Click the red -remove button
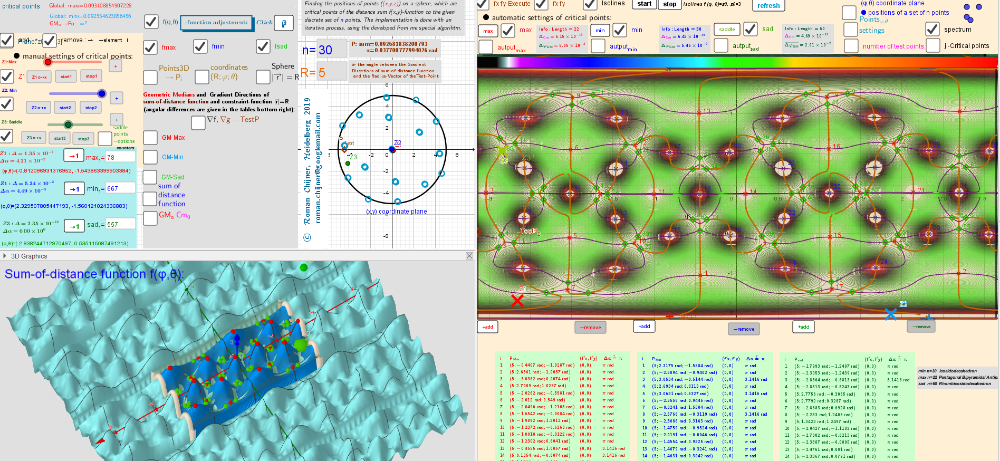Image resolution: width=1000 pixels, height=461 pixels. (590, 327)
